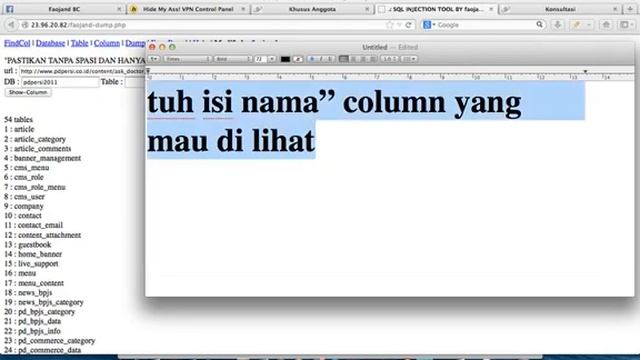Open the sidebar panel icon in browser toolbar
This screenshot has height=360, width=640.
tap(625, 25)
